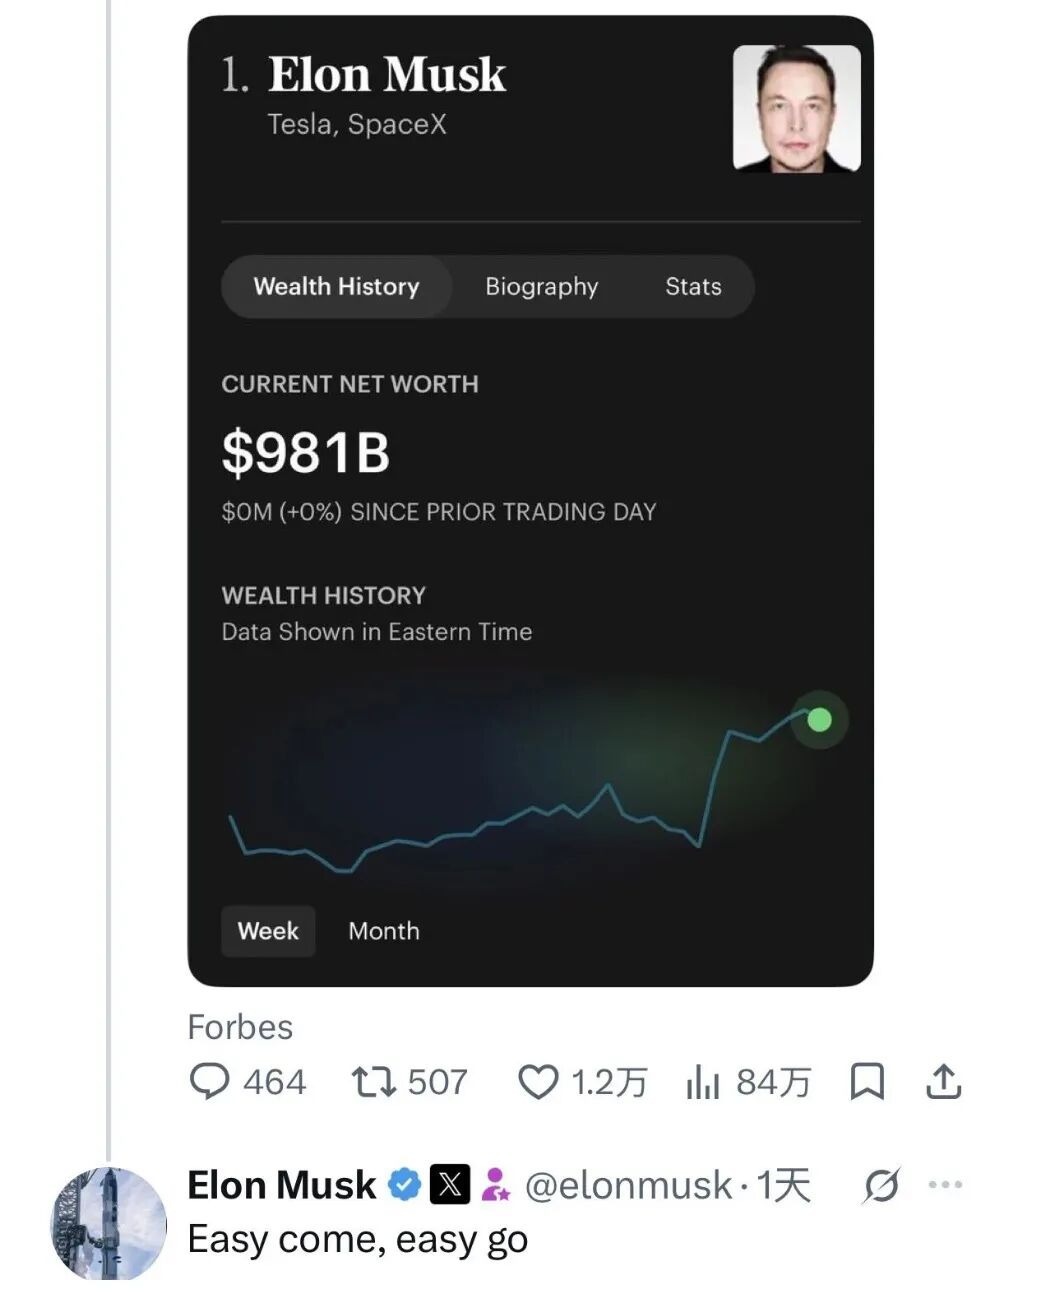The image size is (1062, 1292).
Task: Switch to the Biography tab
Action: (541, 287)
